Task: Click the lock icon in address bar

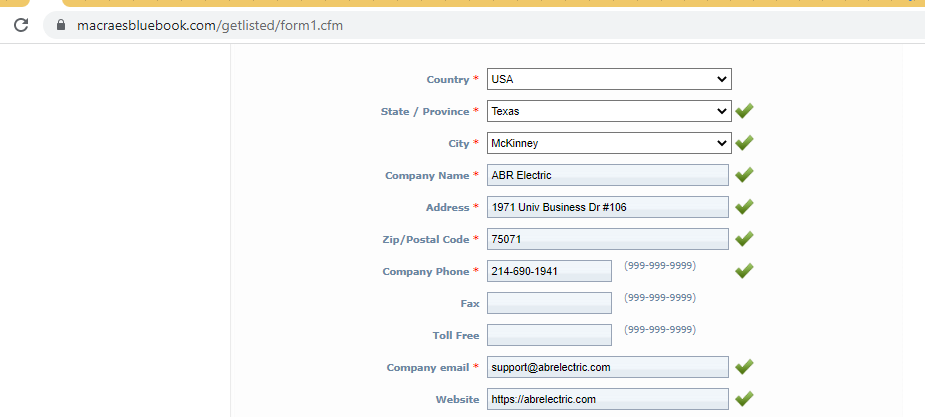Action: click(60, 25)
